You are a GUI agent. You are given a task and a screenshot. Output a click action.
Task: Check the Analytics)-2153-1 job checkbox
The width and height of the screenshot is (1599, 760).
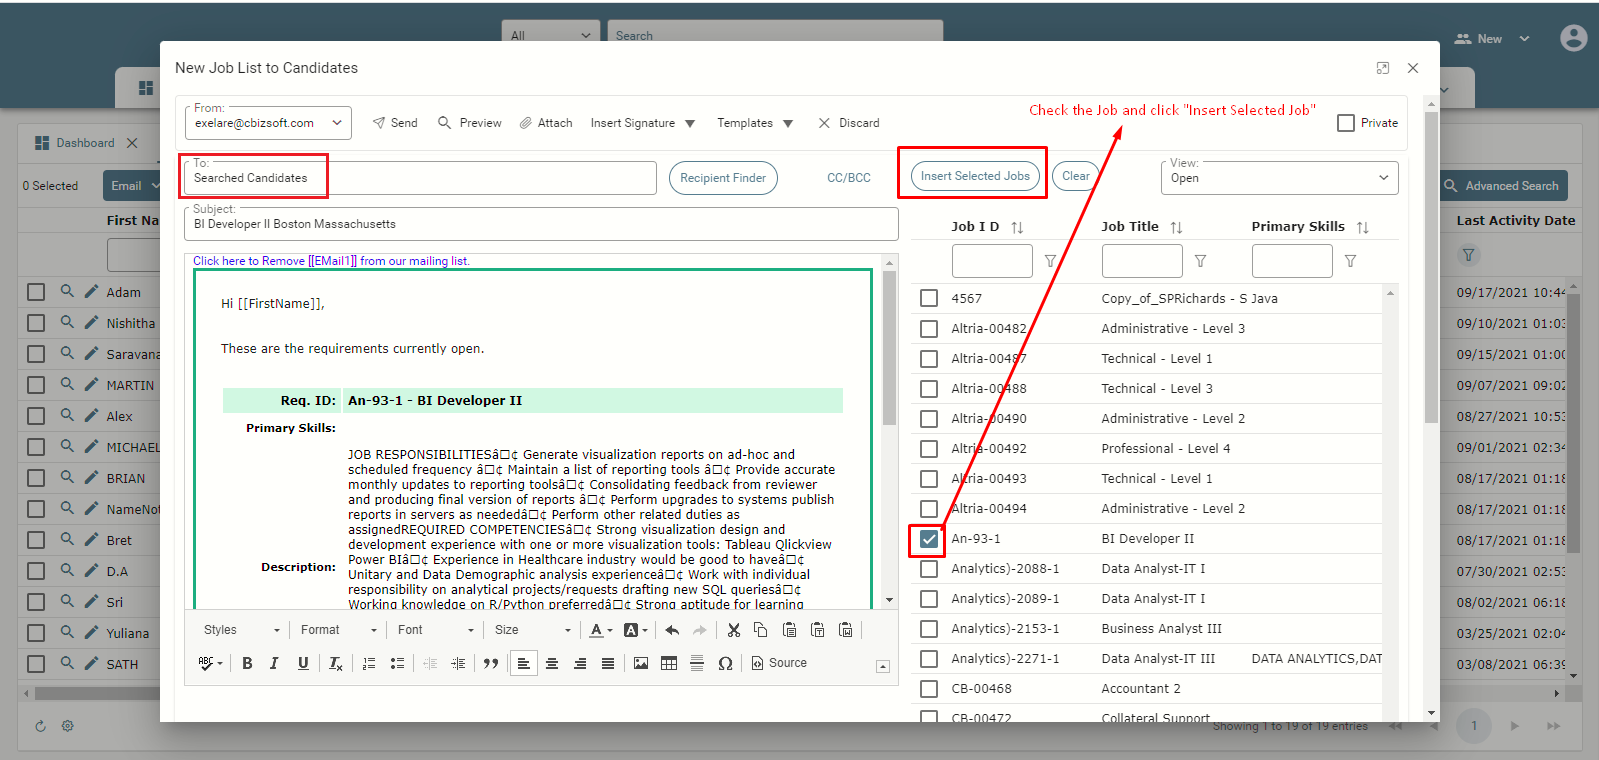click(x=929, y=629)
